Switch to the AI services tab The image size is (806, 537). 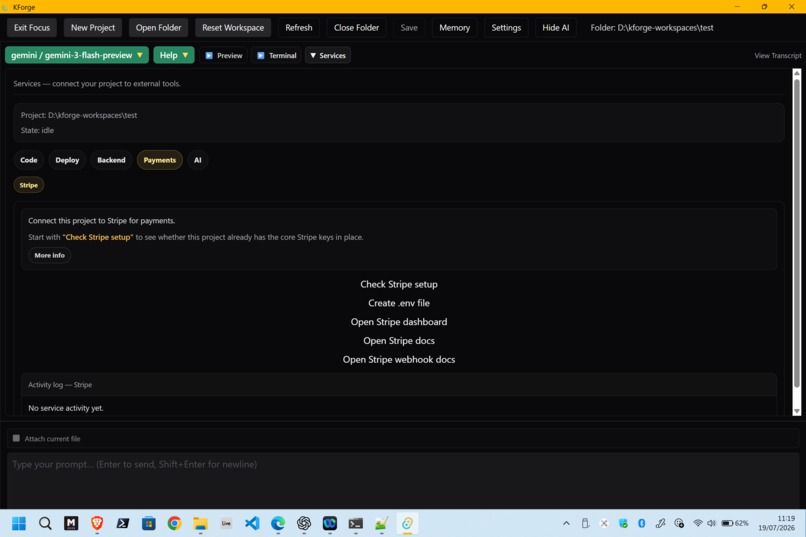click(197, 160)
